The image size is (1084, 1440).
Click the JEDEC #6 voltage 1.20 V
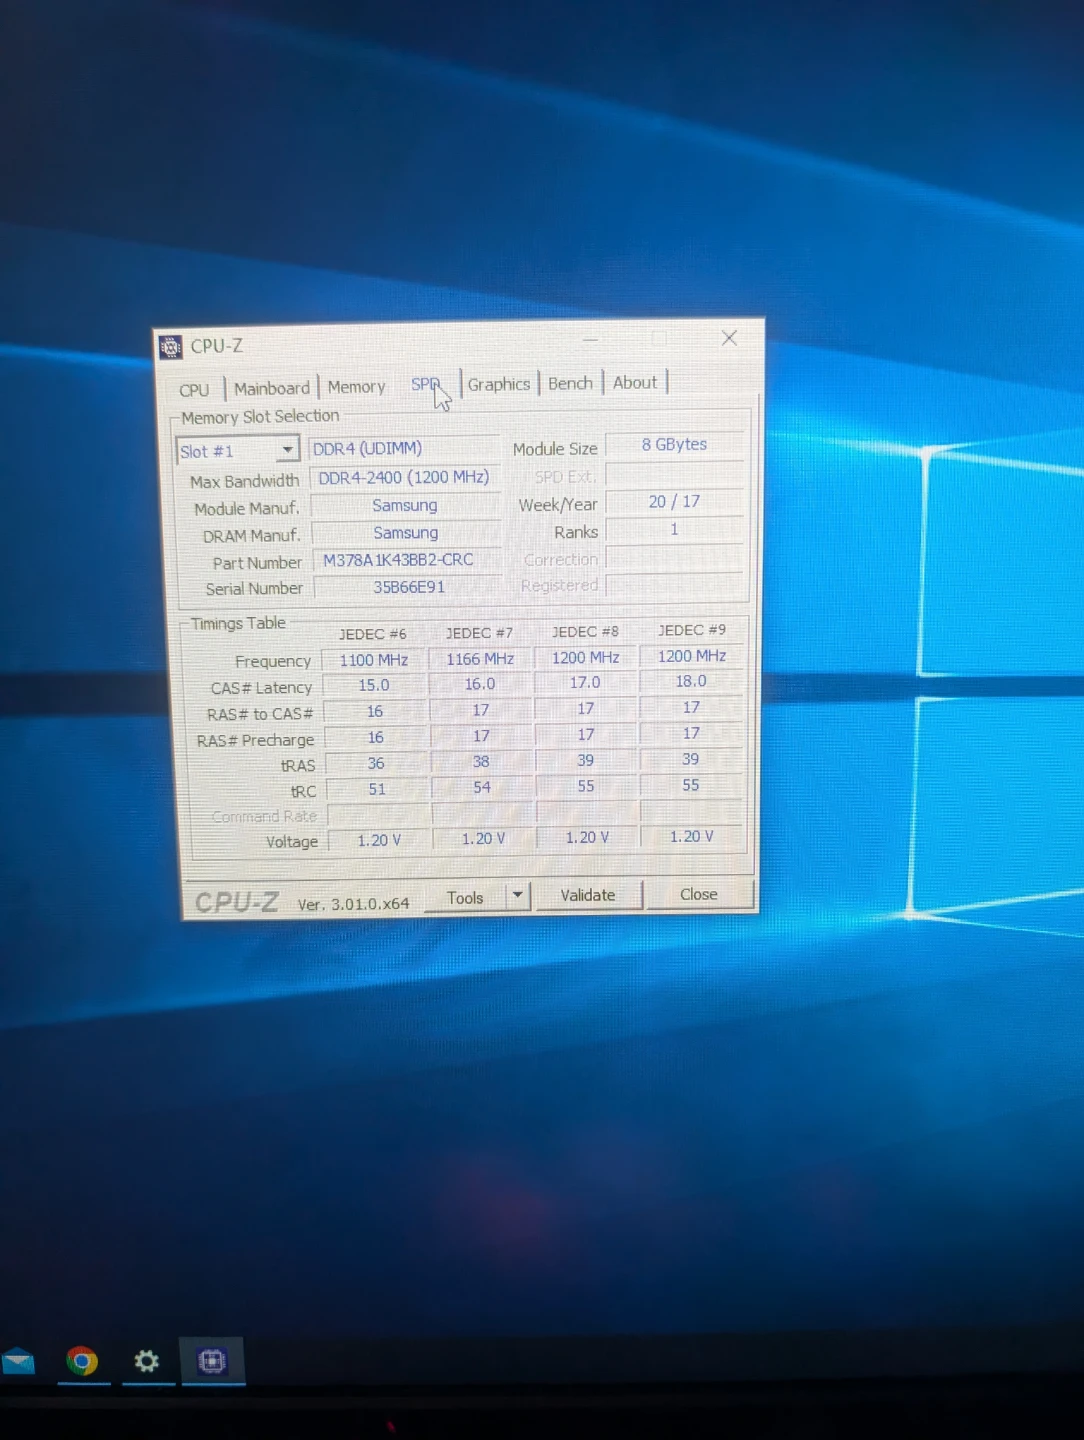tap(379, 840)
